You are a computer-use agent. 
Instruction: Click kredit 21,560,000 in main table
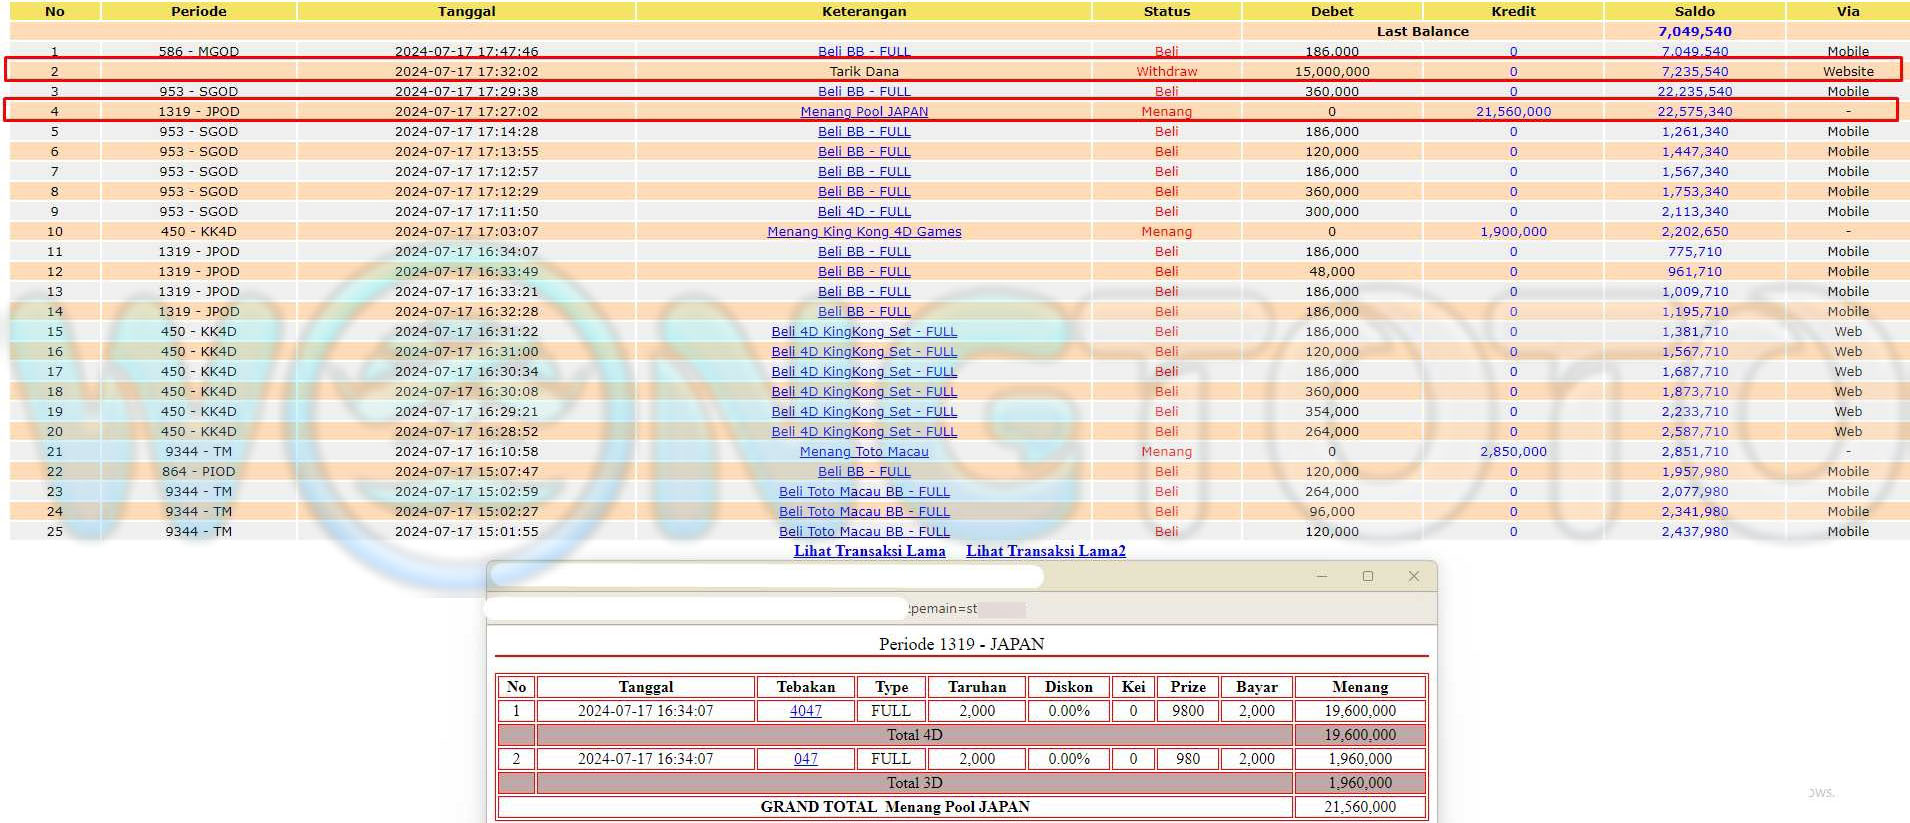click(x=1513, y=112)
